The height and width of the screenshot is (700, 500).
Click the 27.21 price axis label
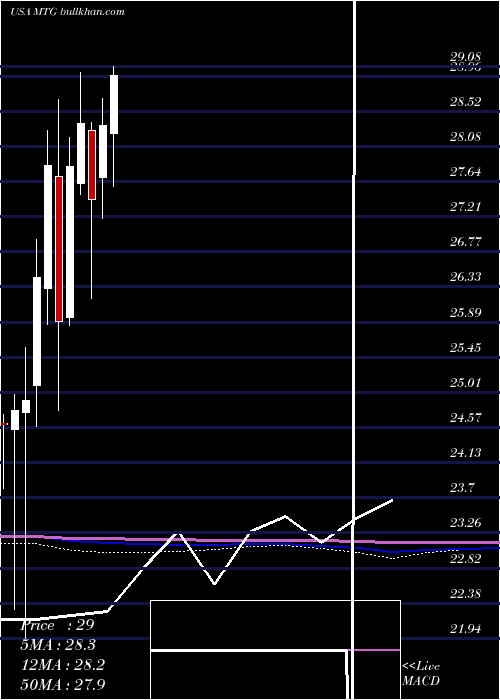click(x=466, y=207)
